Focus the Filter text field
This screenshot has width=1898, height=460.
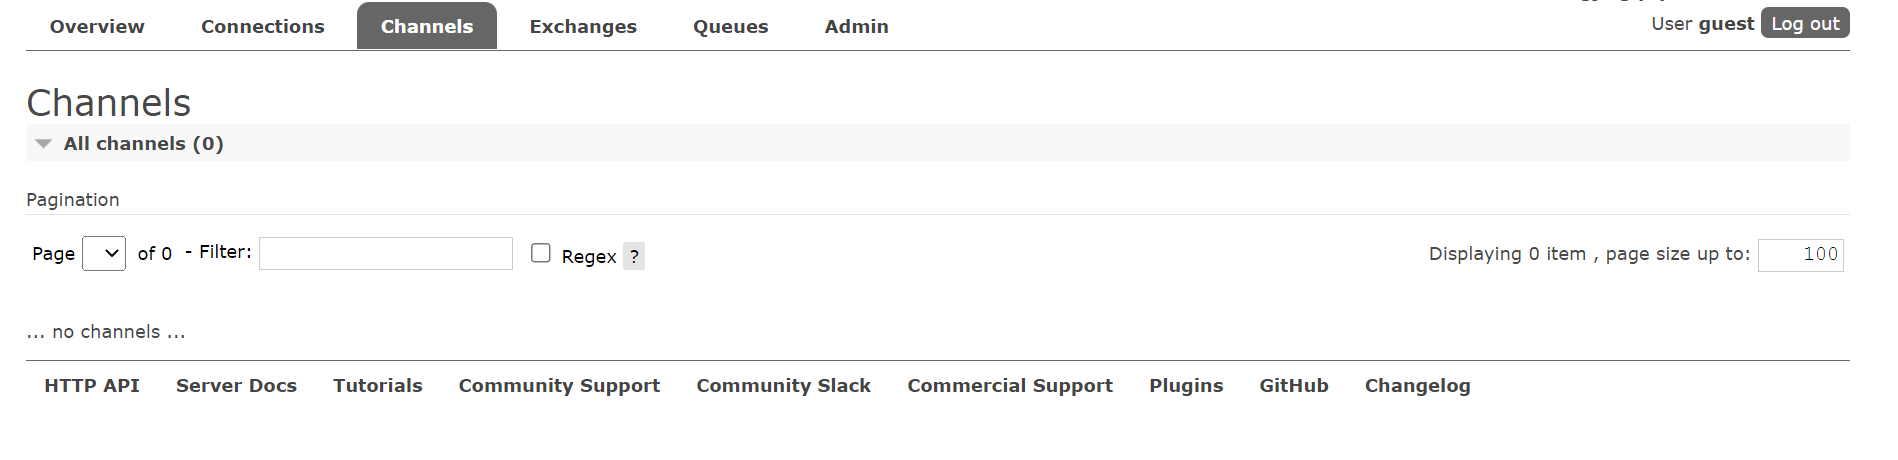click(x=386, y=253)
